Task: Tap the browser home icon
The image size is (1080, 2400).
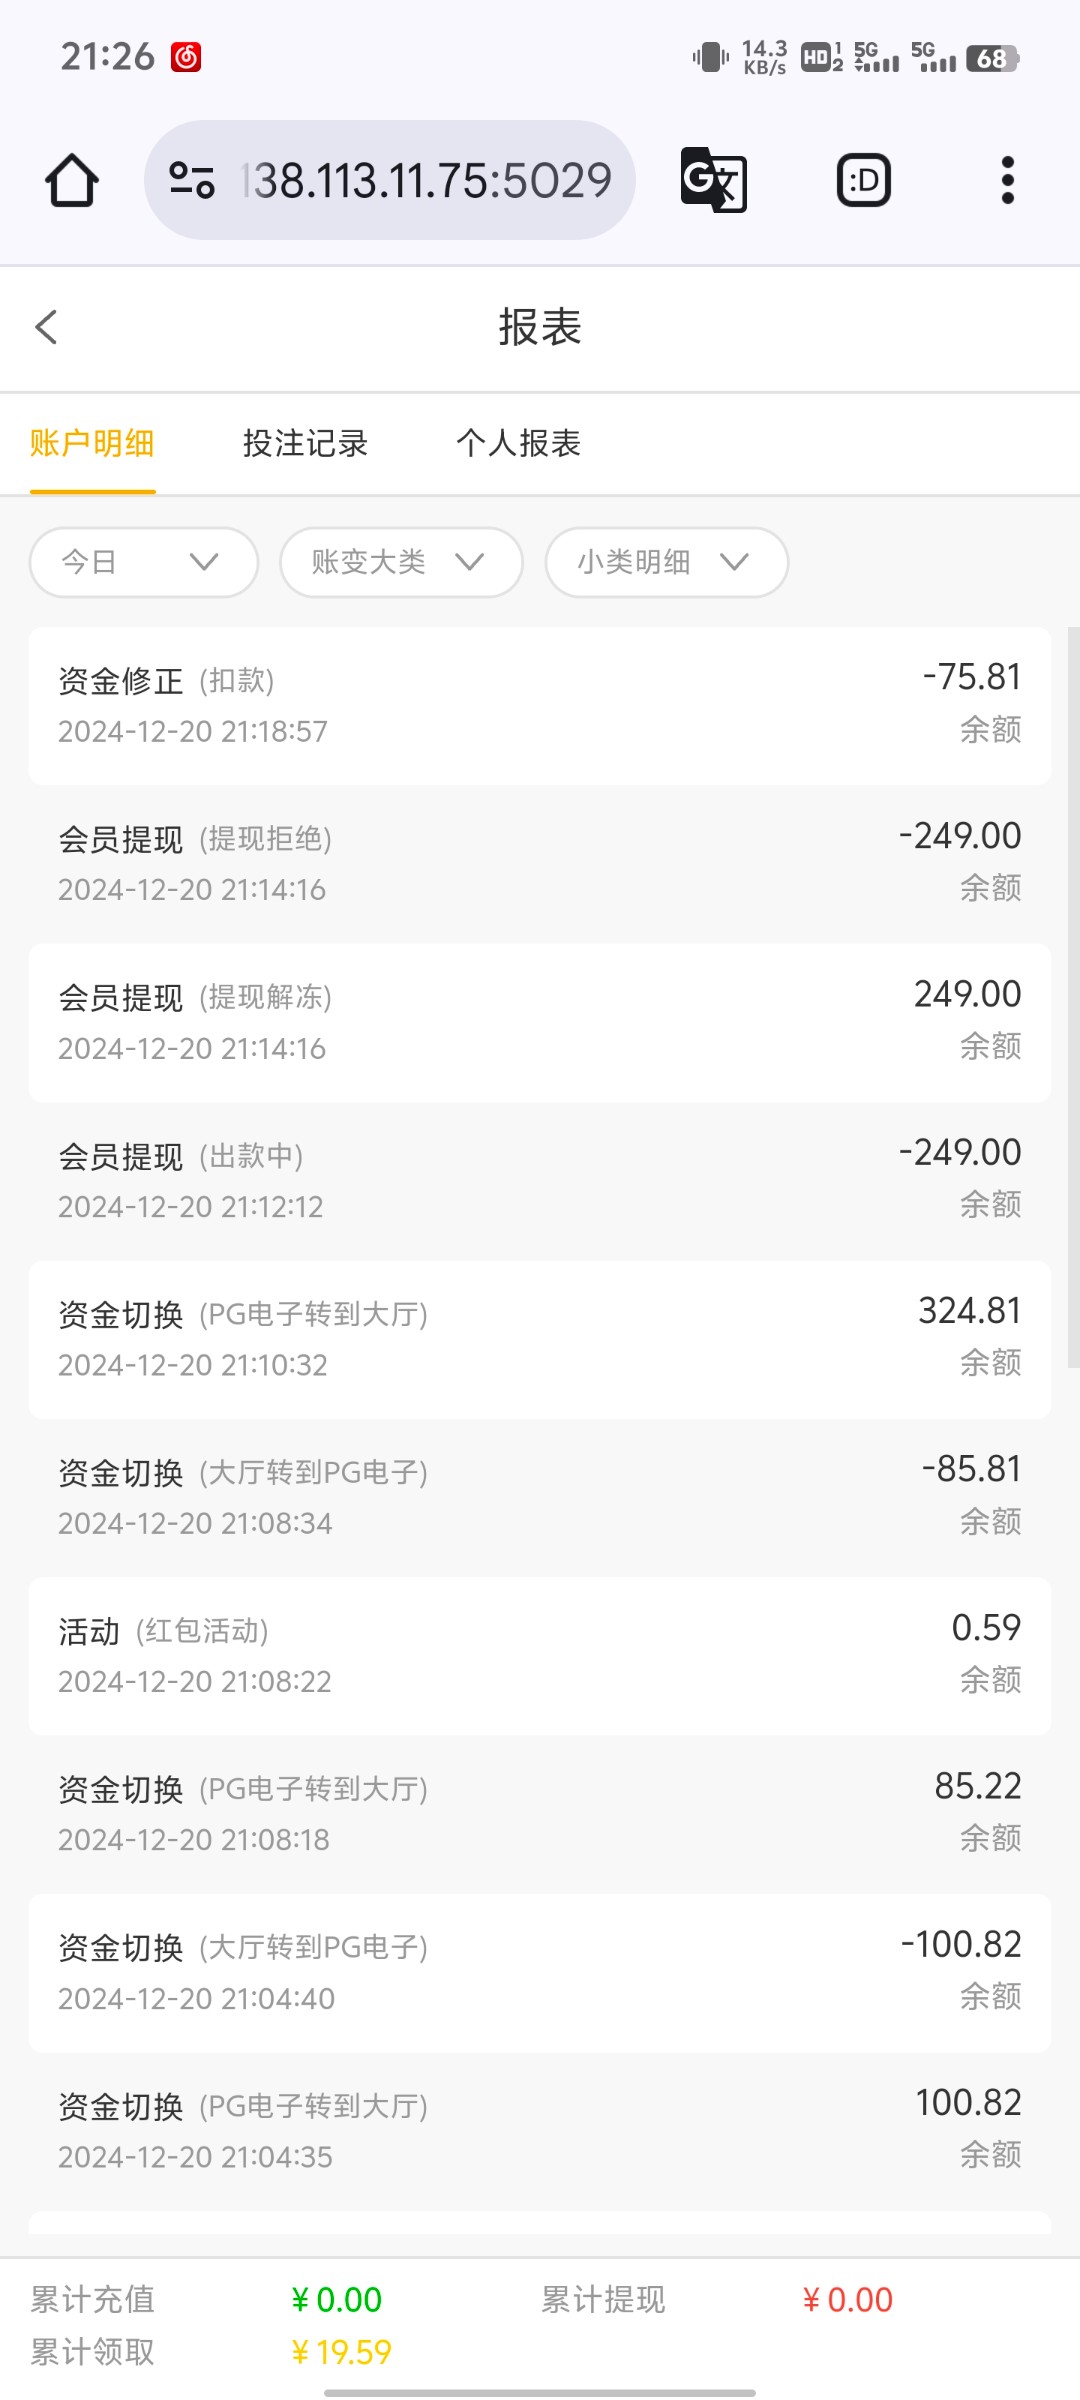Action: click(72, 181)
